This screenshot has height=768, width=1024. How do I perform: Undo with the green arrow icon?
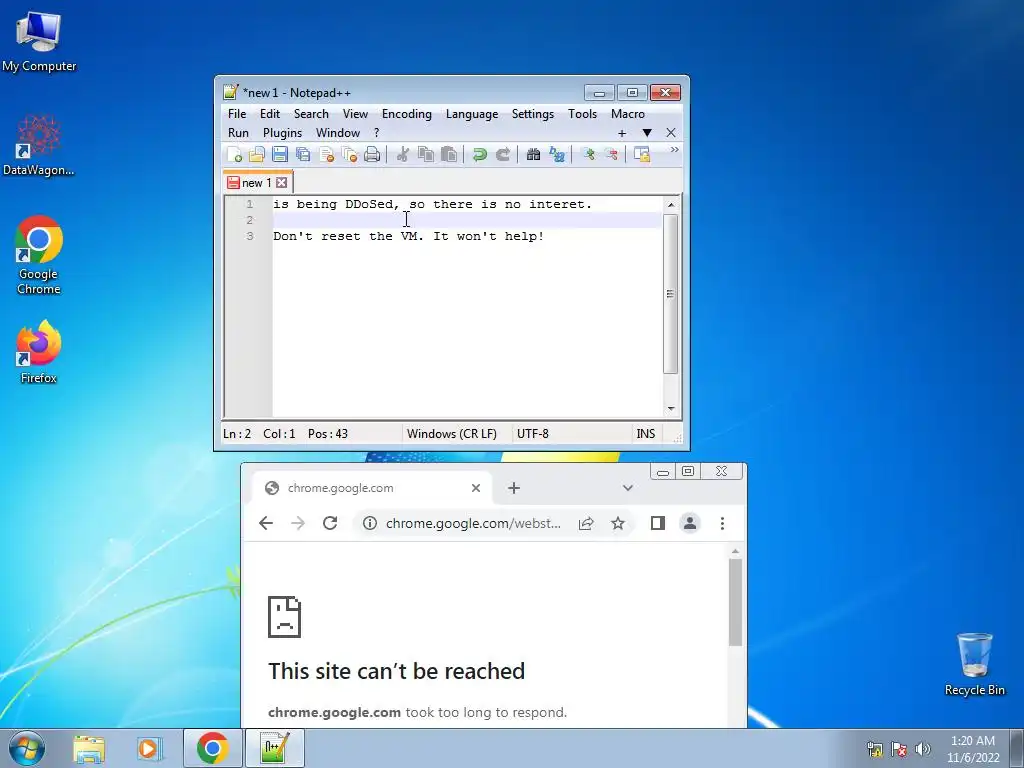[x=479, y=154]
